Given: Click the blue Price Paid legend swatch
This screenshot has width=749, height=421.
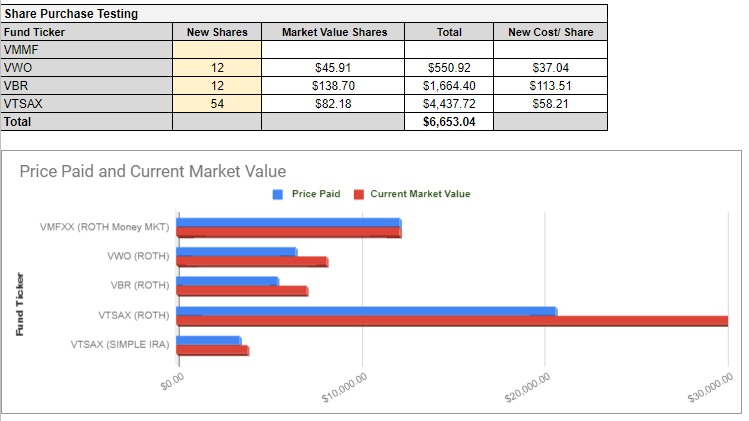Looking at the screenshot, I should (x=278, y=194).
